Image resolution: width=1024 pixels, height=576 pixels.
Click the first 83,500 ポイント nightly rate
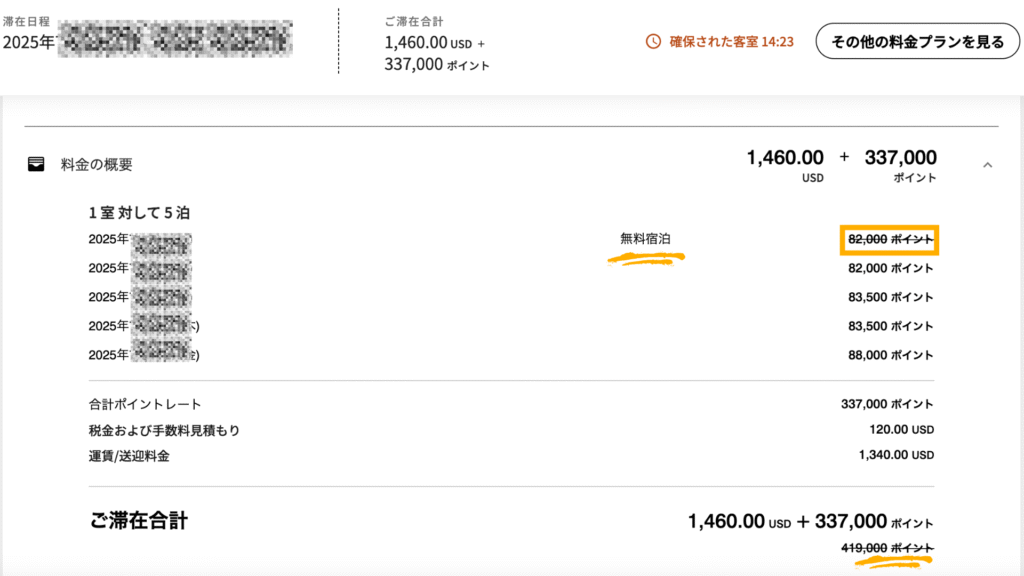890,297
